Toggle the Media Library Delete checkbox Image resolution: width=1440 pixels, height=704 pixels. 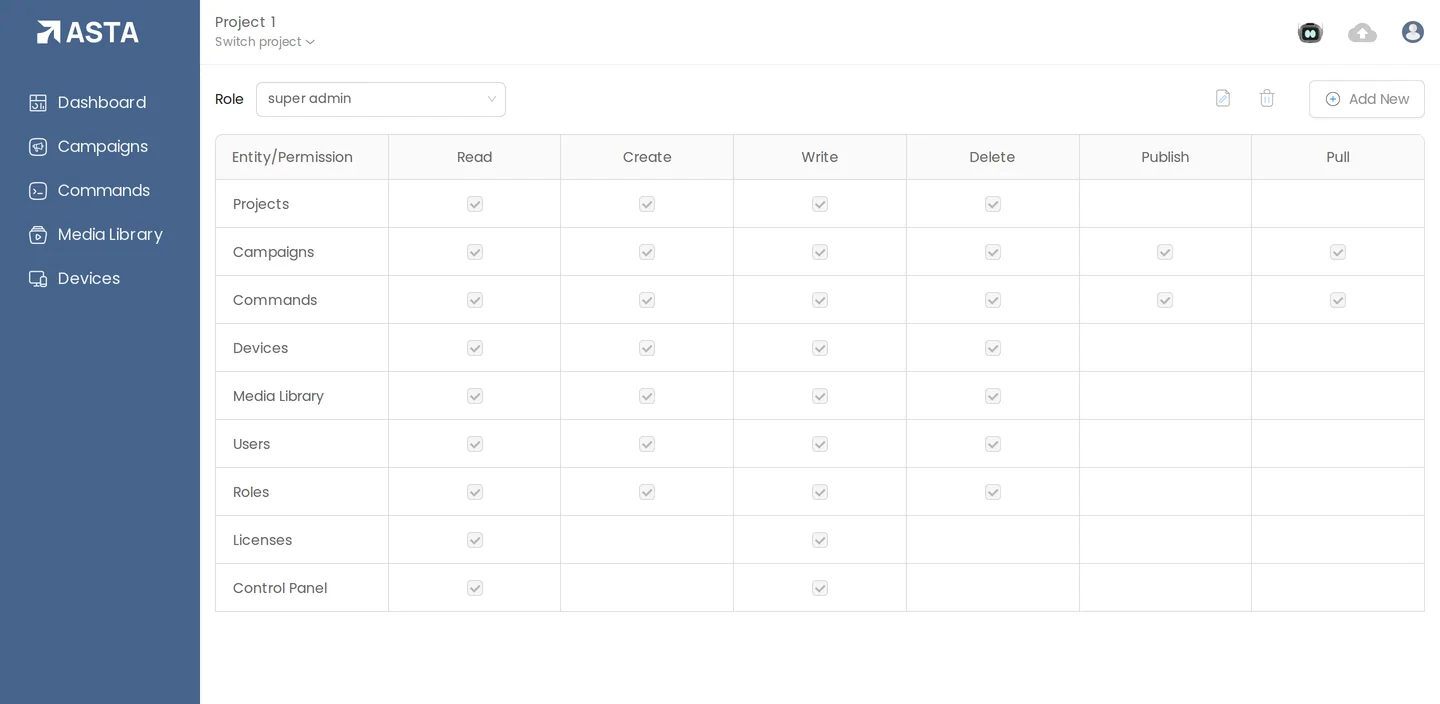tap(993, 396)
